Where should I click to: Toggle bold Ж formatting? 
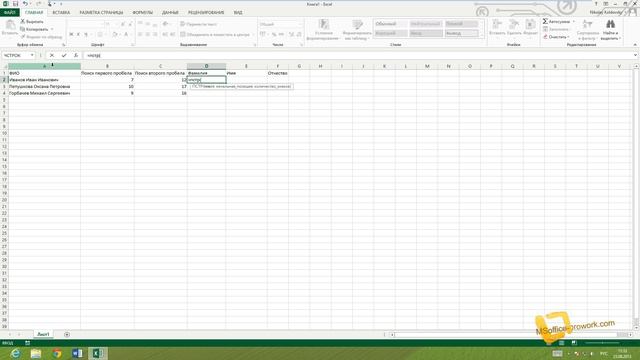click(71, 35)
